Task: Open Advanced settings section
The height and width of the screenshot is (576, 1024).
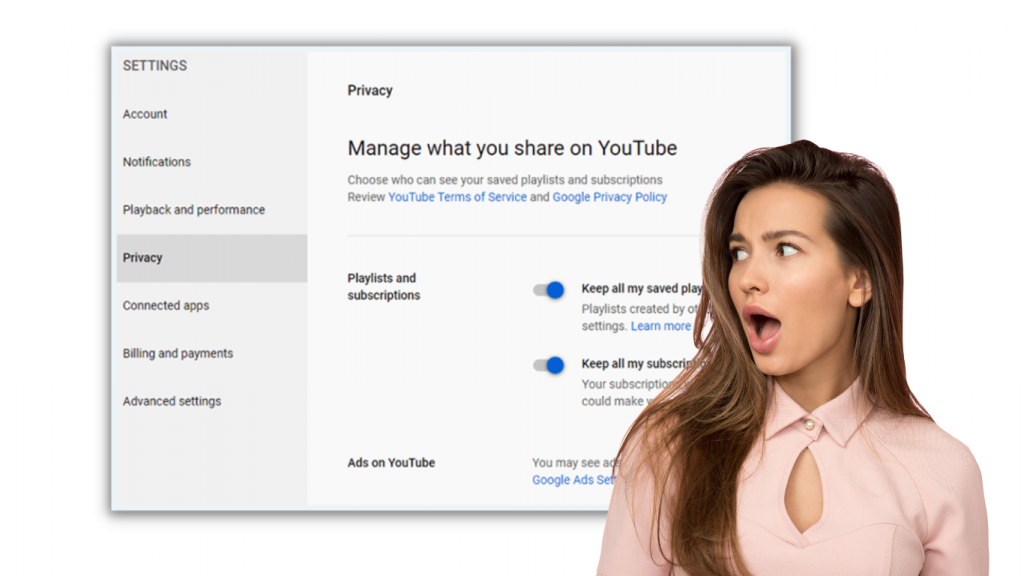Action: pyautogui.click(x=172, y=401)
